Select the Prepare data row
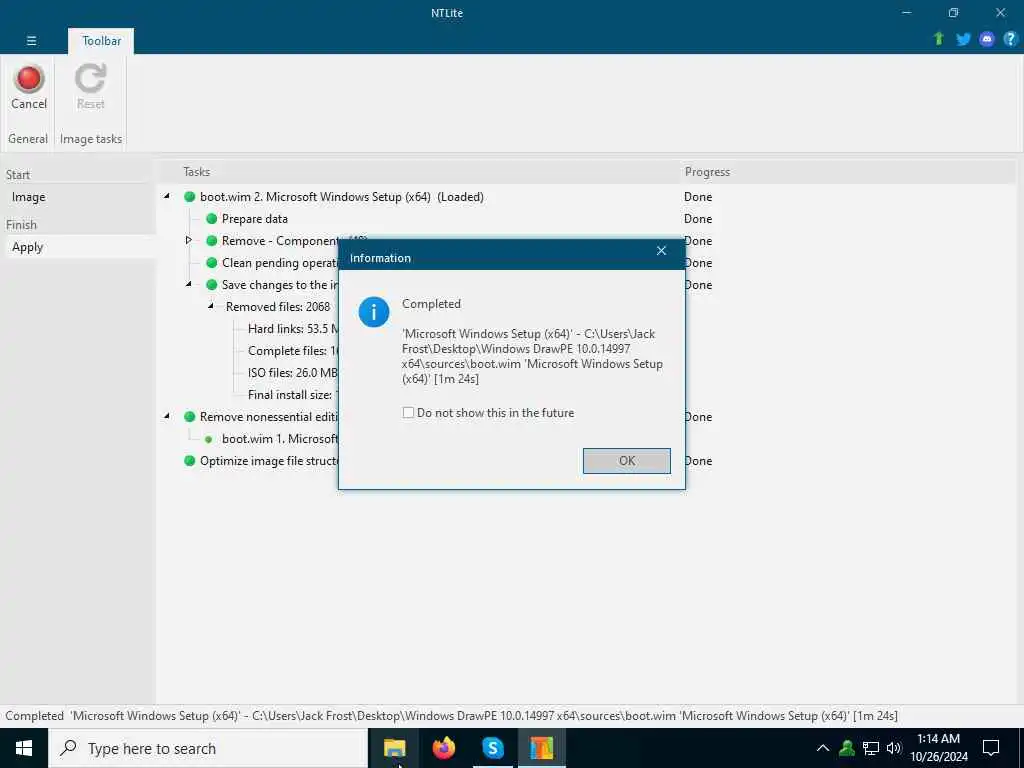Screen dimensions: 1024x768 (x=255, y=219)
